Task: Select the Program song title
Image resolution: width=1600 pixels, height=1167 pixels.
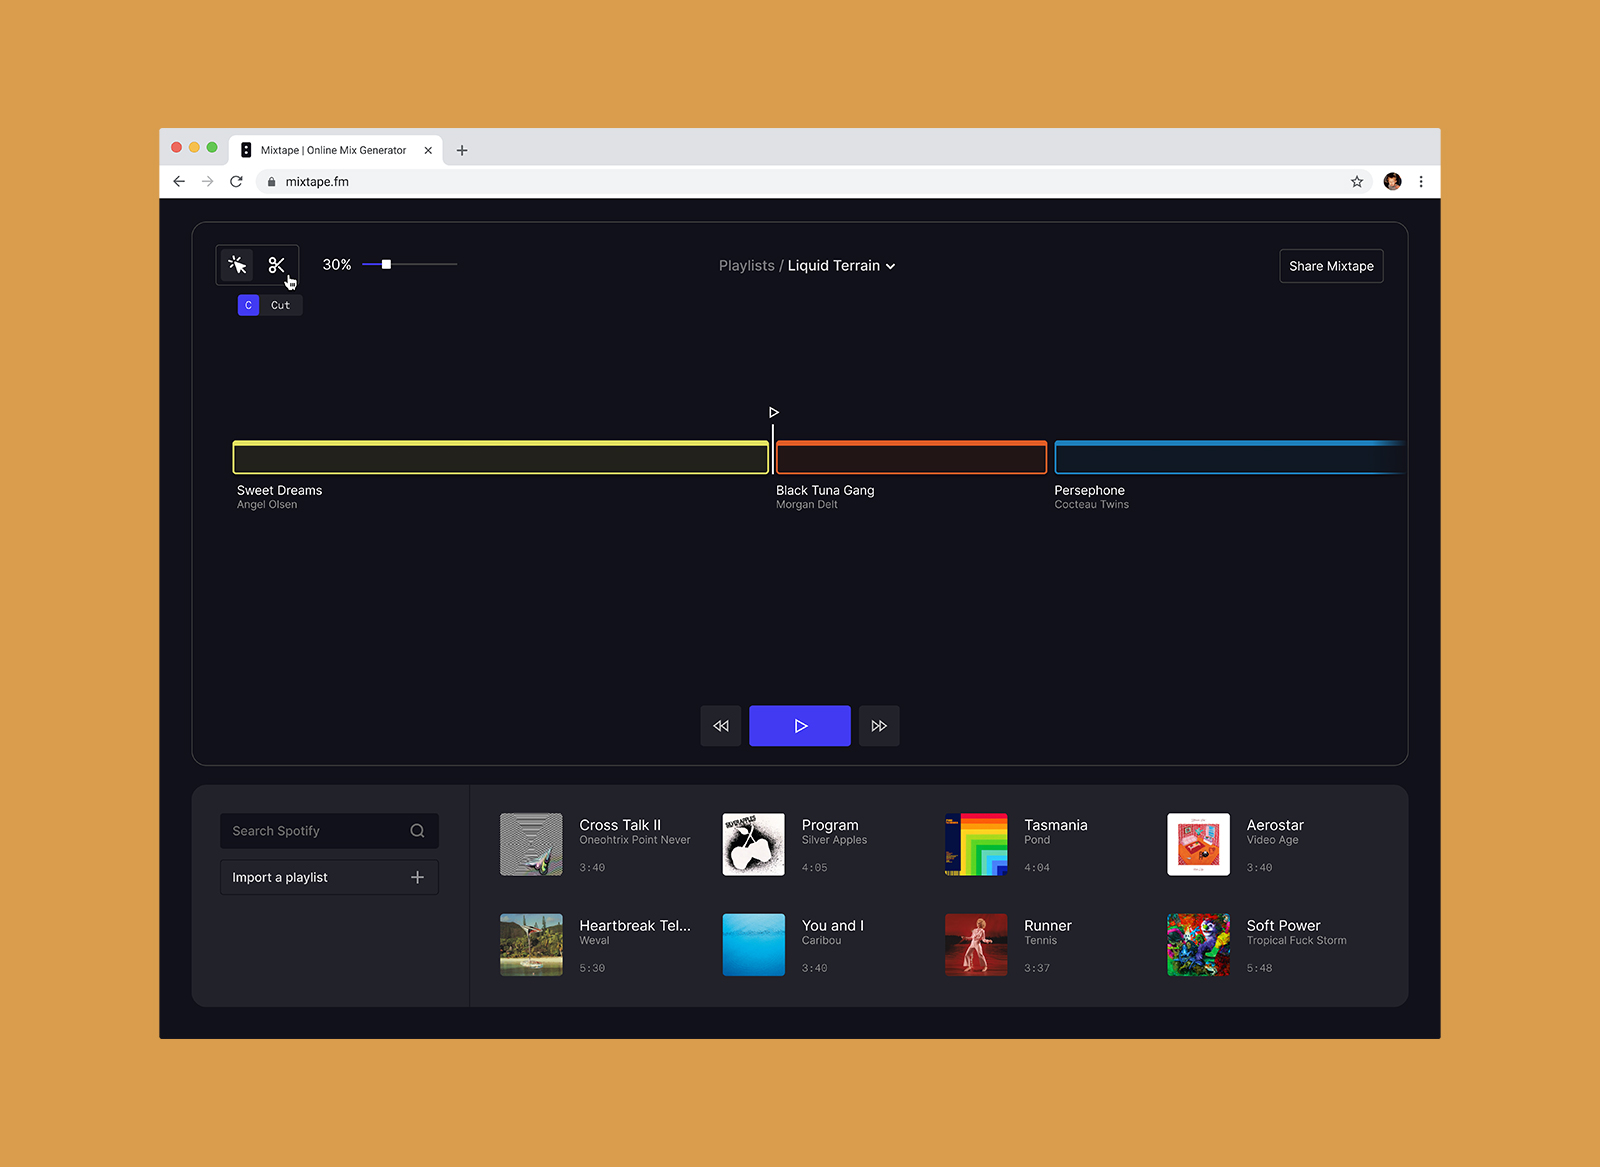Action: pos(830,825)
